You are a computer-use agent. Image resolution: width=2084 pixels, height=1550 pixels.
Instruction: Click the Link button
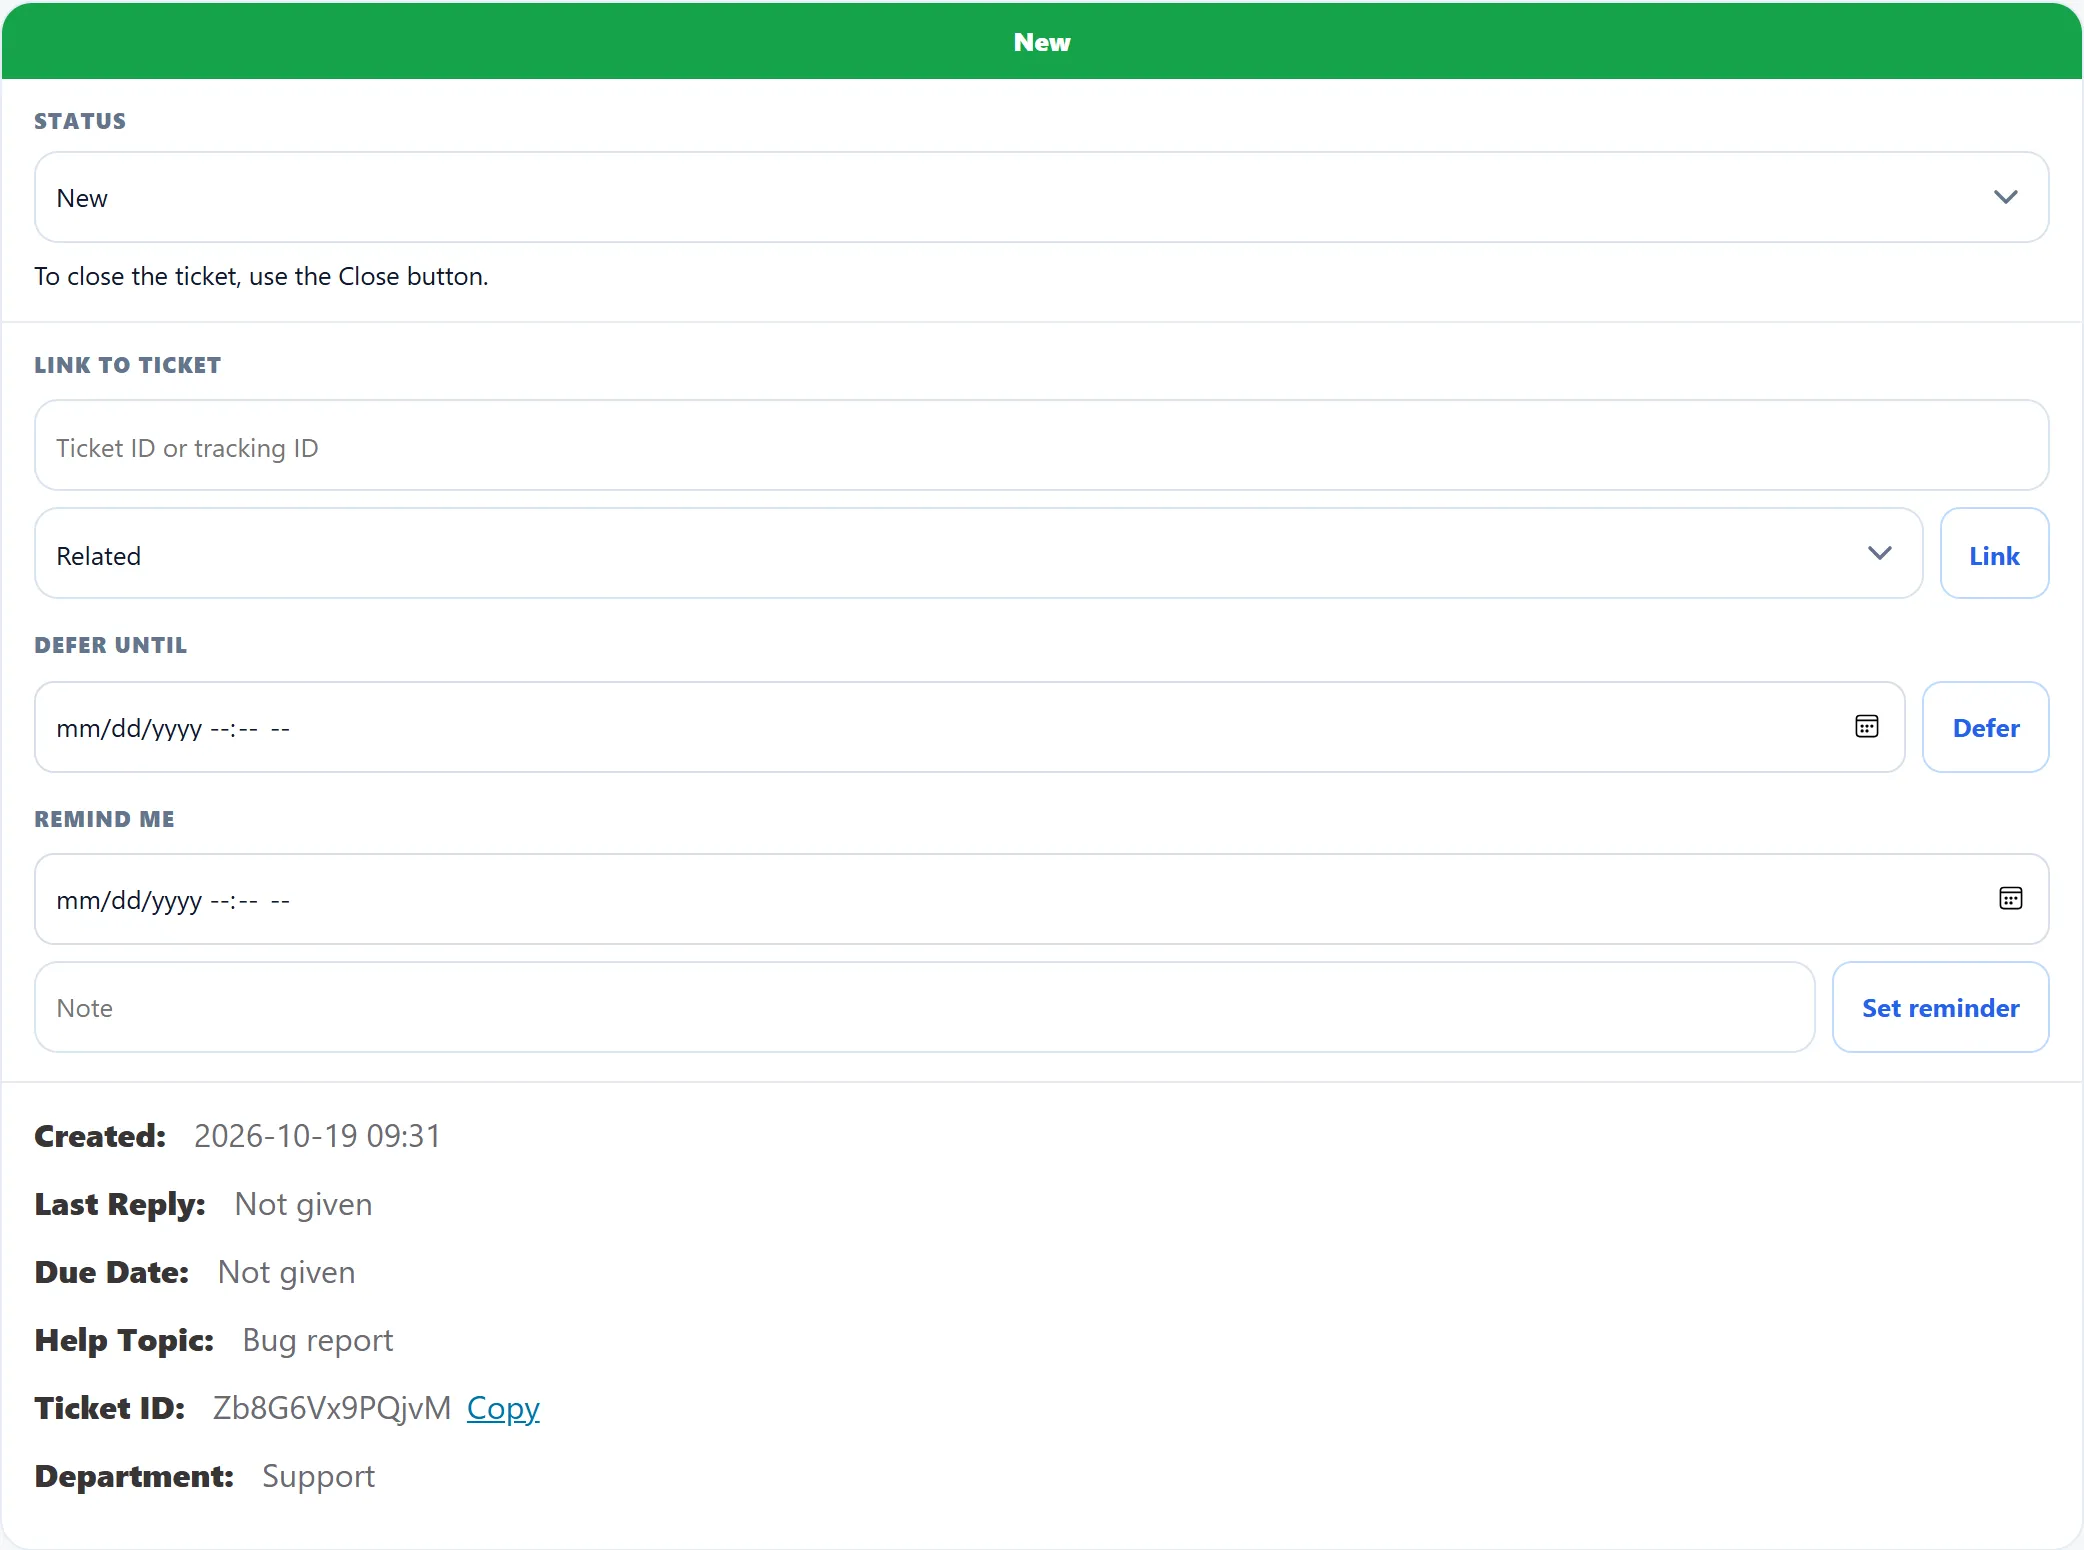pos(1994,553)
